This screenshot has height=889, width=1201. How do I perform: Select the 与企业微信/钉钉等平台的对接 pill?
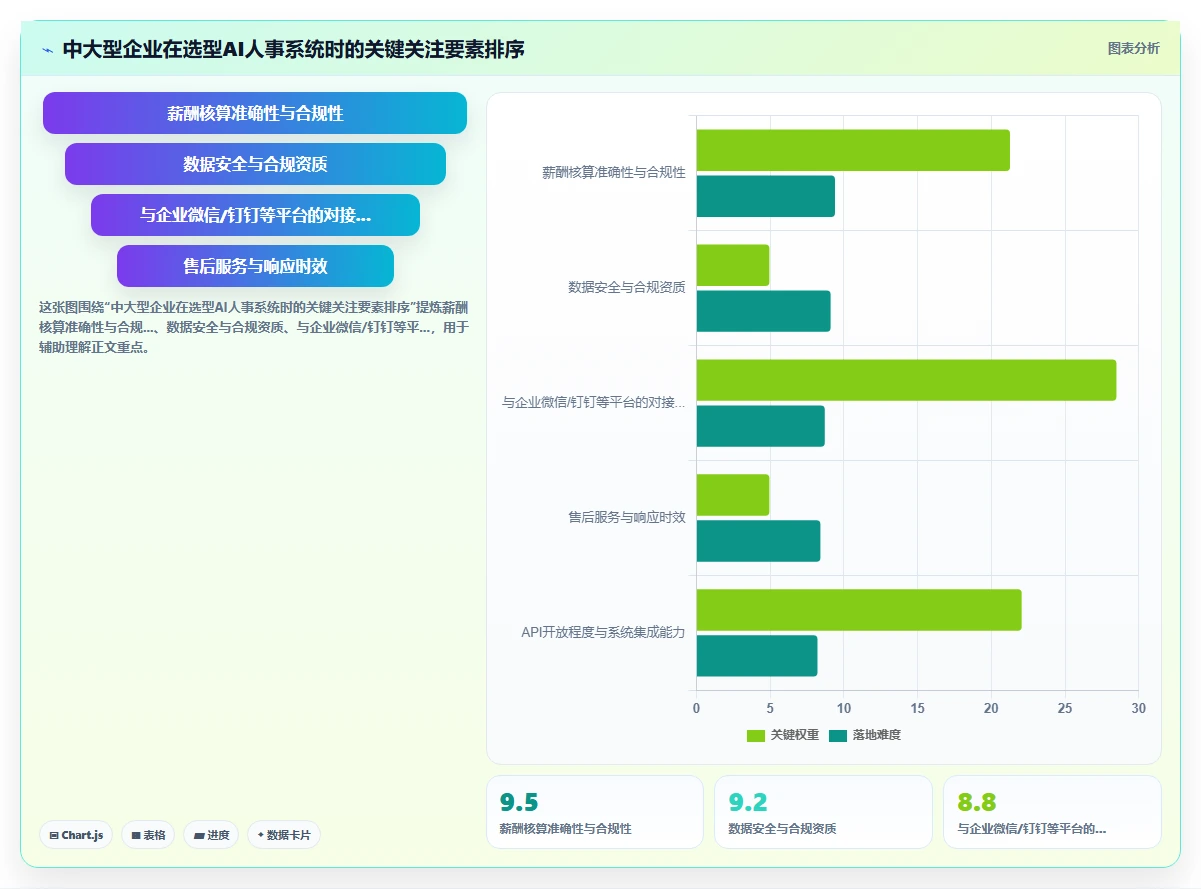tap(255, 215)
